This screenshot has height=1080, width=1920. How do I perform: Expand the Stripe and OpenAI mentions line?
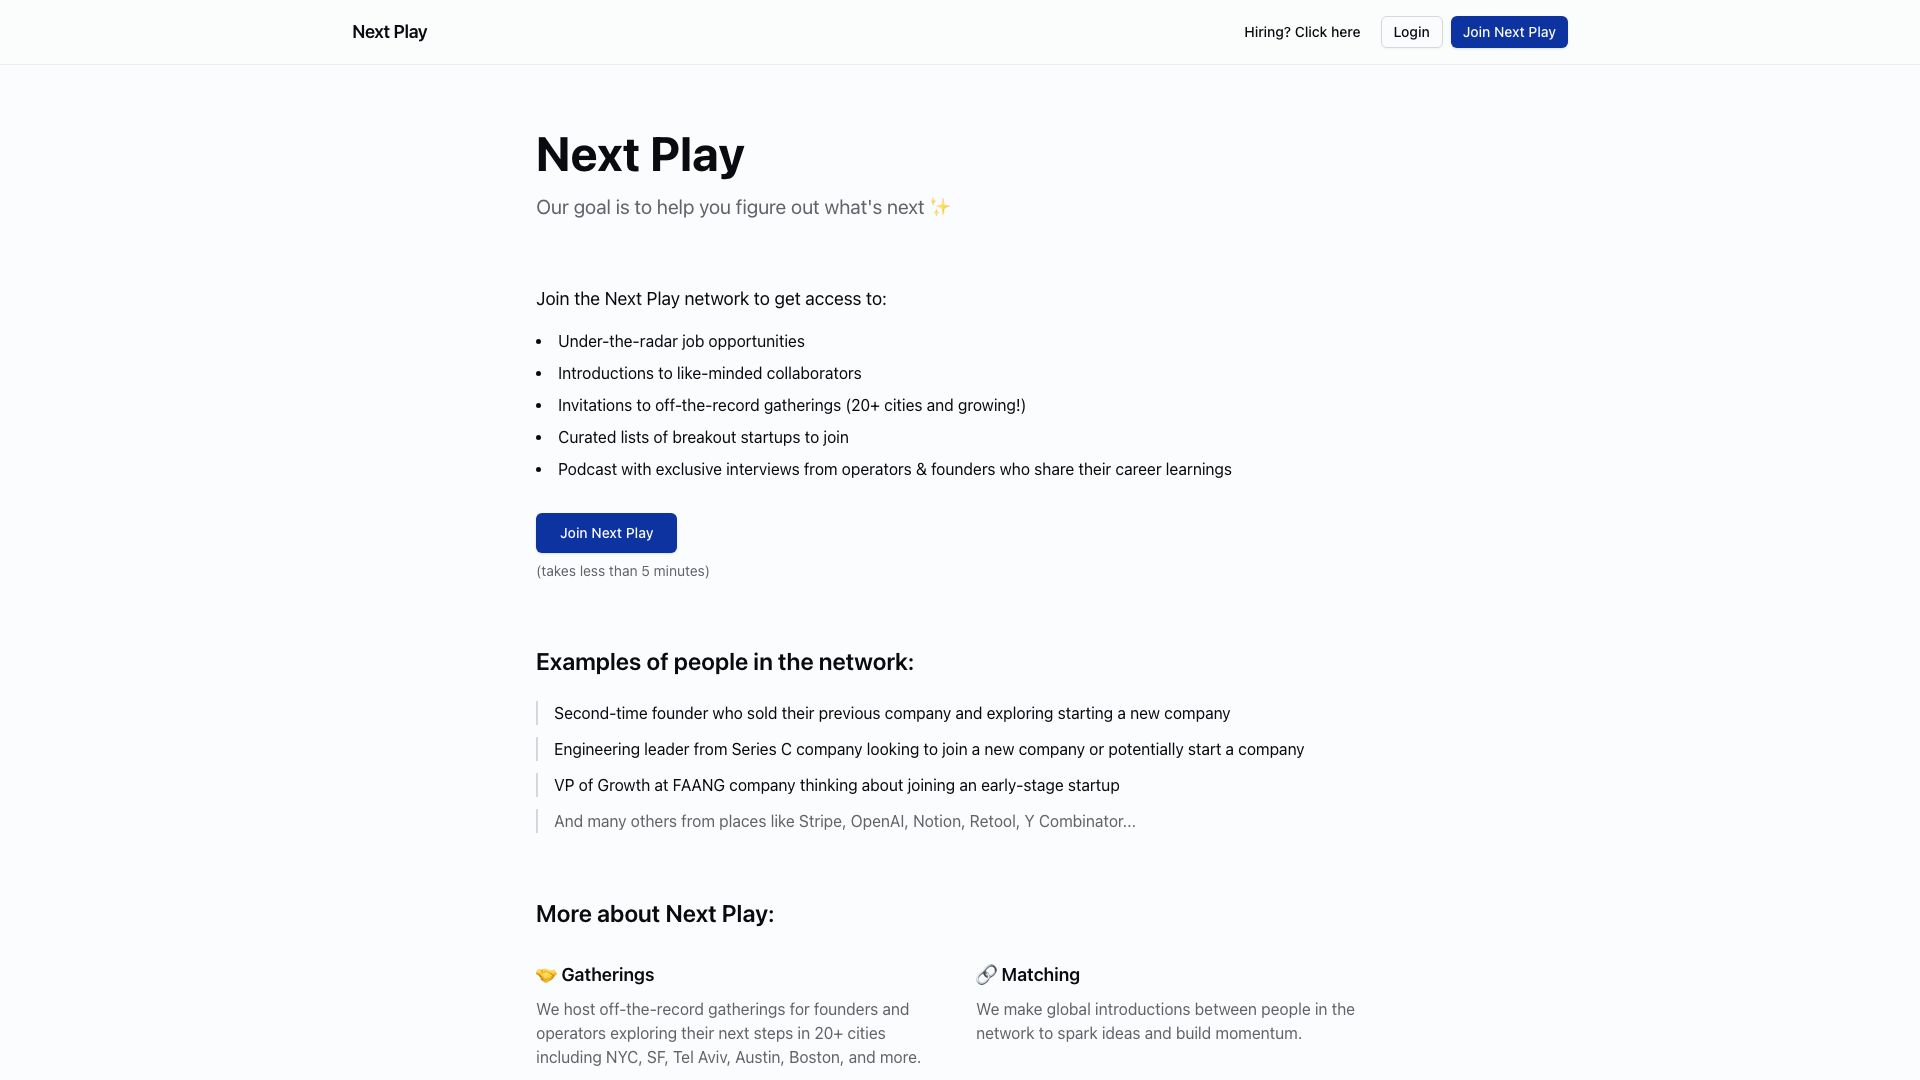point(845,821)
